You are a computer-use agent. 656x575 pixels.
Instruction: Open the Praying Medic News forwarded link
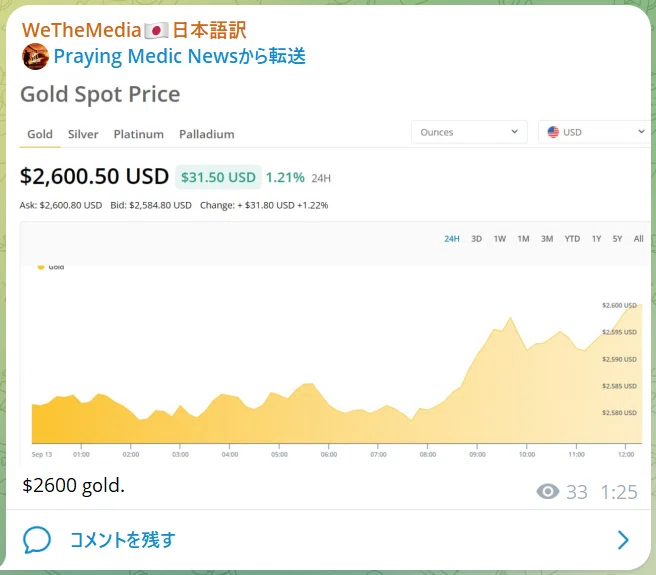coord(179,56)
